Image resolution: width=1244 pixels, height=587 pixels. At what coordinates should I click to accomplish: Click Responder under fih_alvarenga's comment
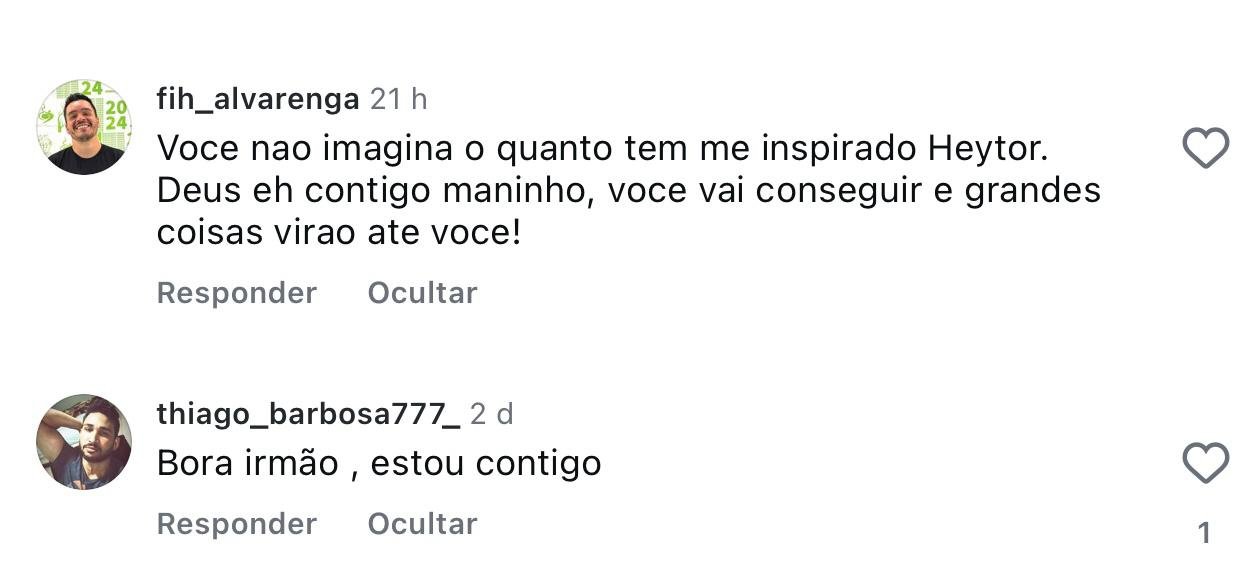pos(237,293)
